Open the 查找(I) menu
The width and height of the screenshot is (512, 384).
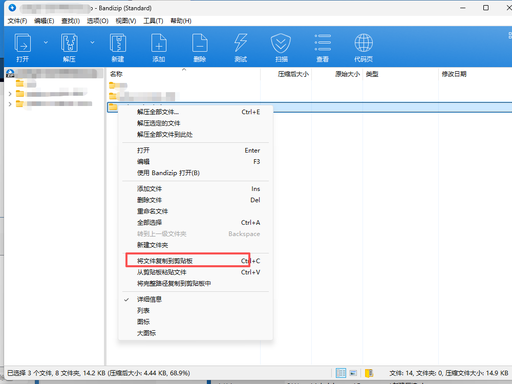70,21
